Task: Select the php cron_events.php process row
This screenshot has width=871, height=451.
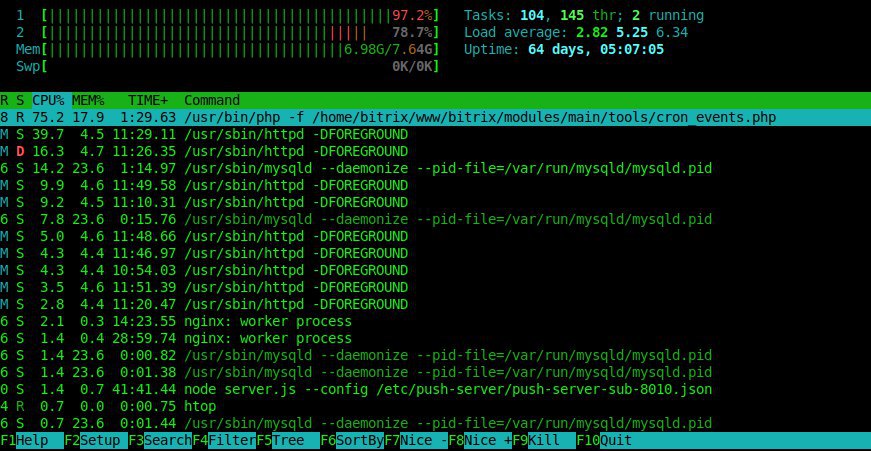Action: (x=436, y=117)
